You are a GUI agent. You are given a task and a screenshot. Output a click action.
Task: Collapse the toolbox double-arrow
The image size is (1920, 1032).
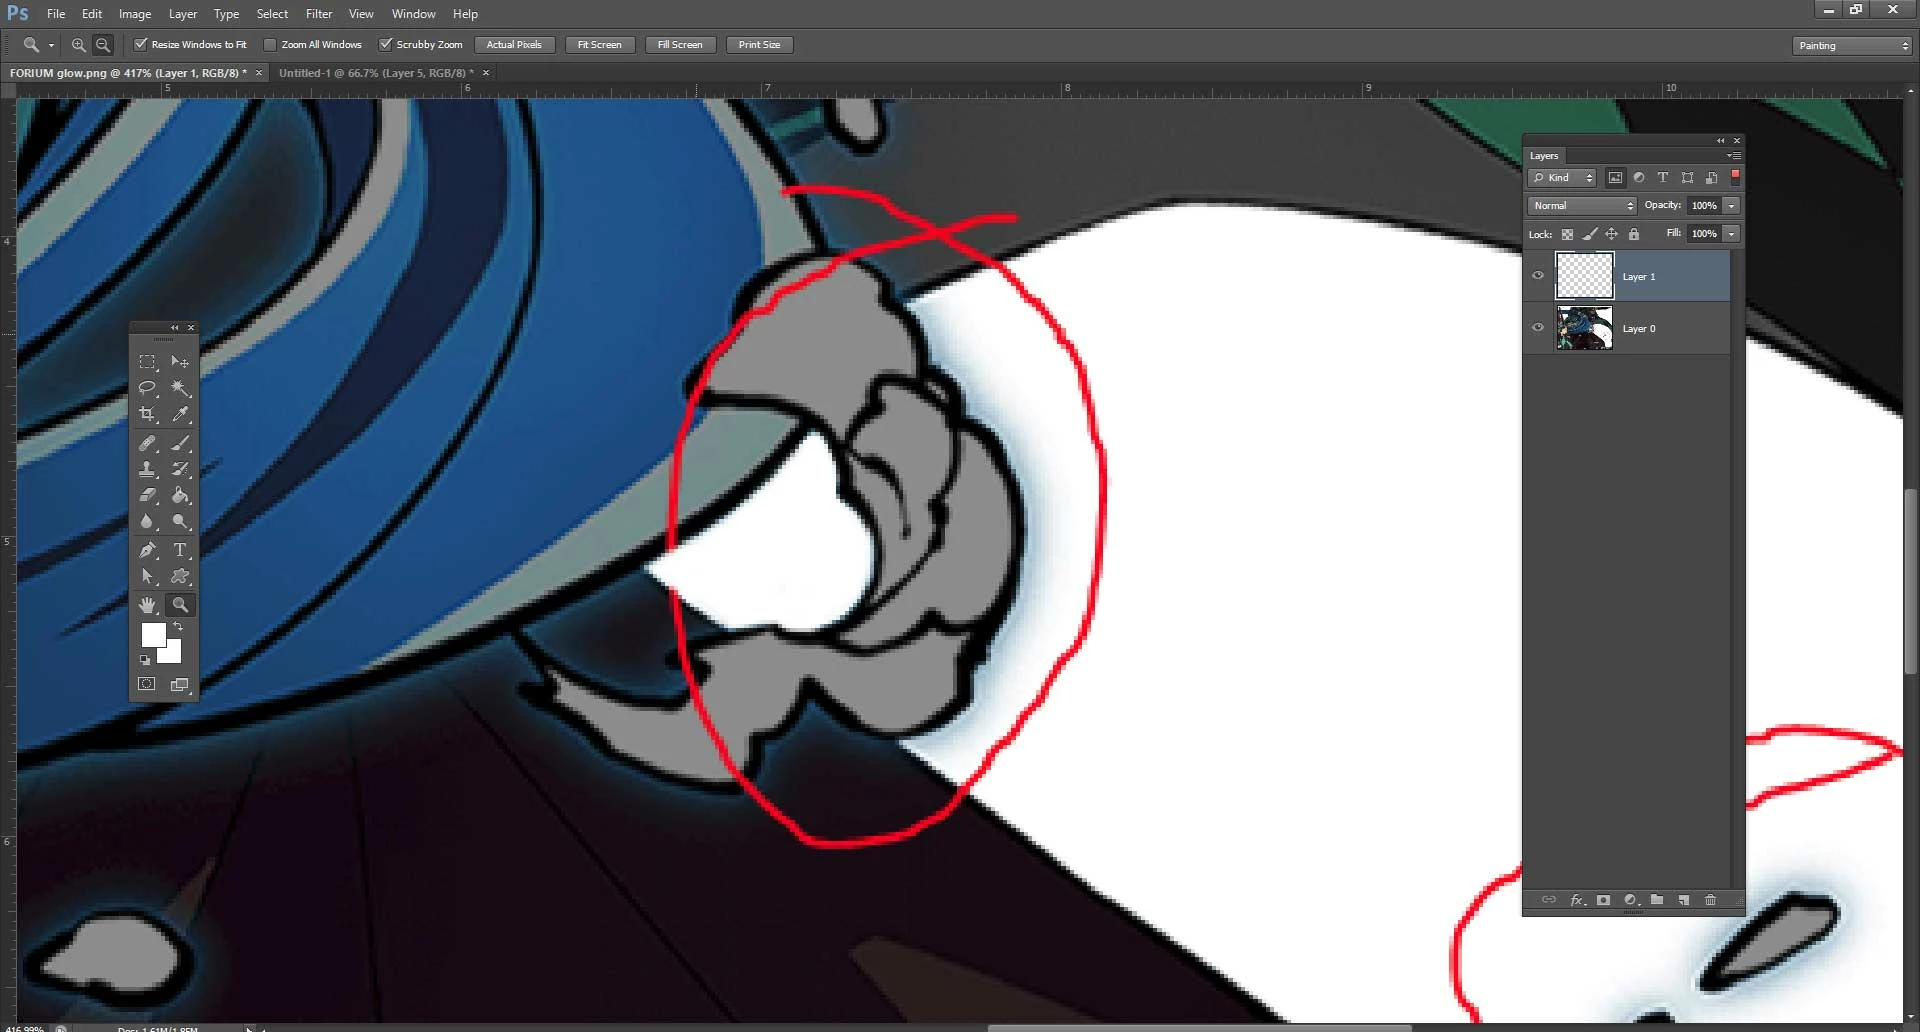tap(174, 328)
